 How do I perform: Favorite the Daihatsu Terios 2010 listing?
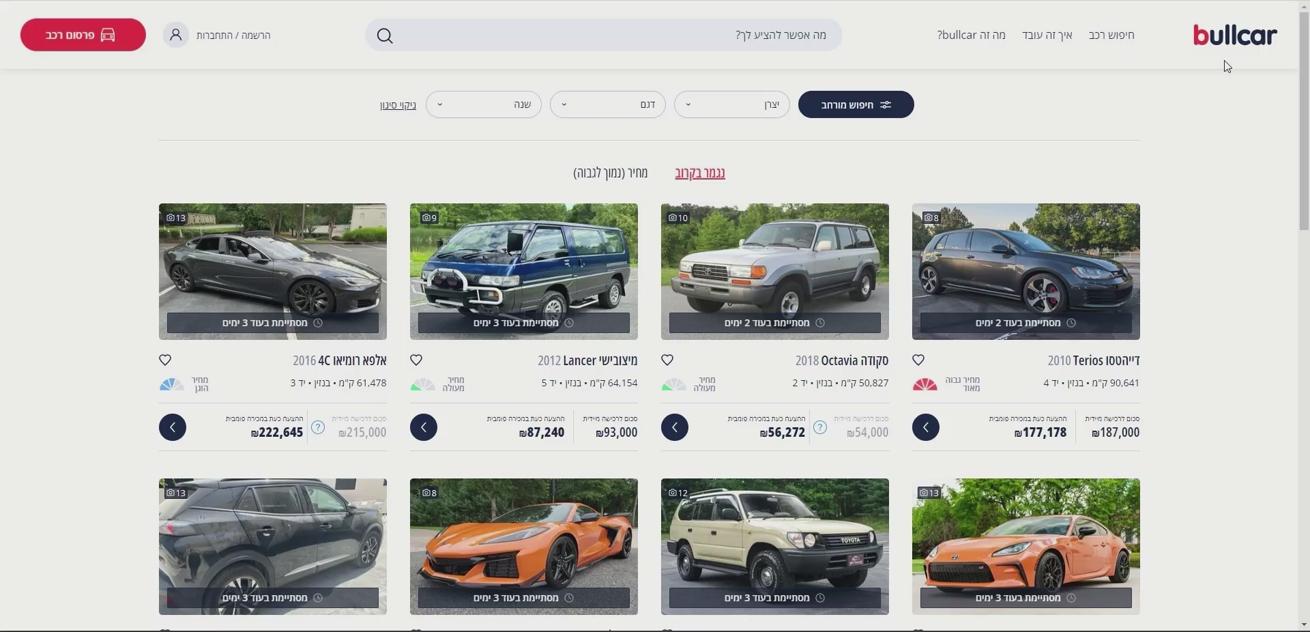point(918,360)
